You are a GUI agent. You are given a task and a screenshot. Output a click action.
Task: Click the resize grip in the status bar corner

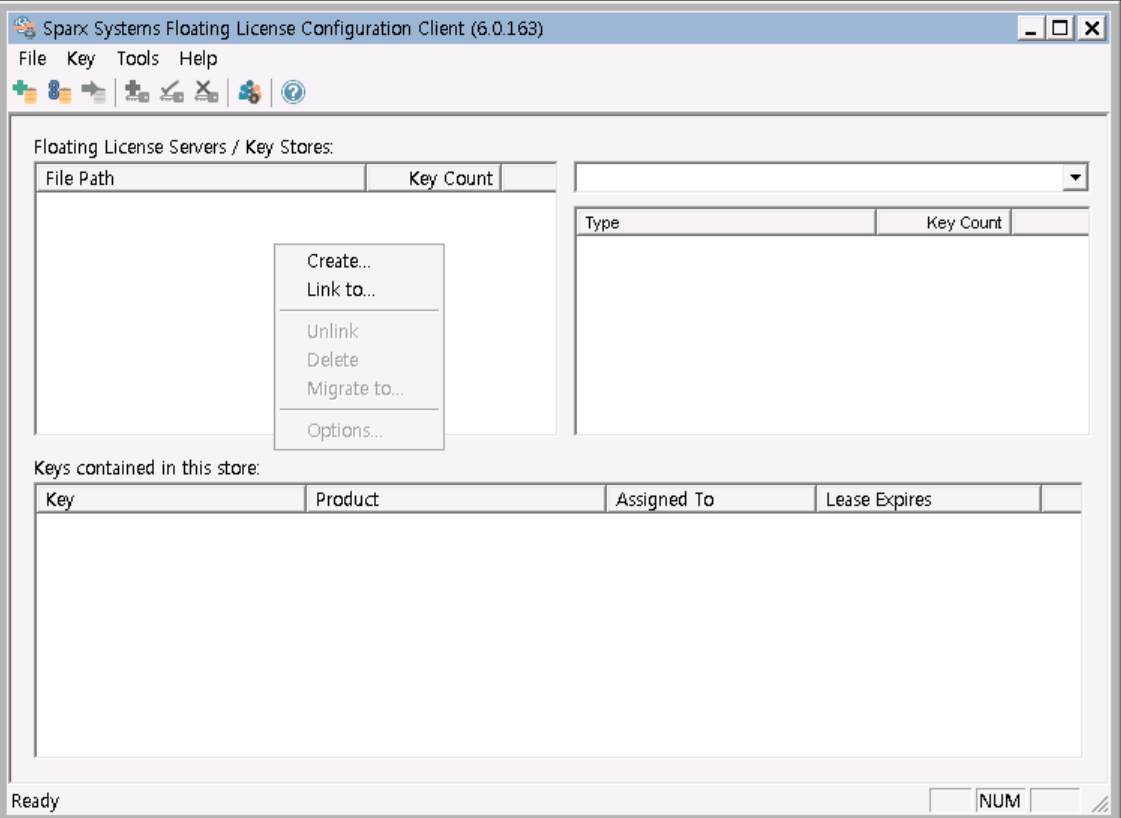coord(1100,803)
